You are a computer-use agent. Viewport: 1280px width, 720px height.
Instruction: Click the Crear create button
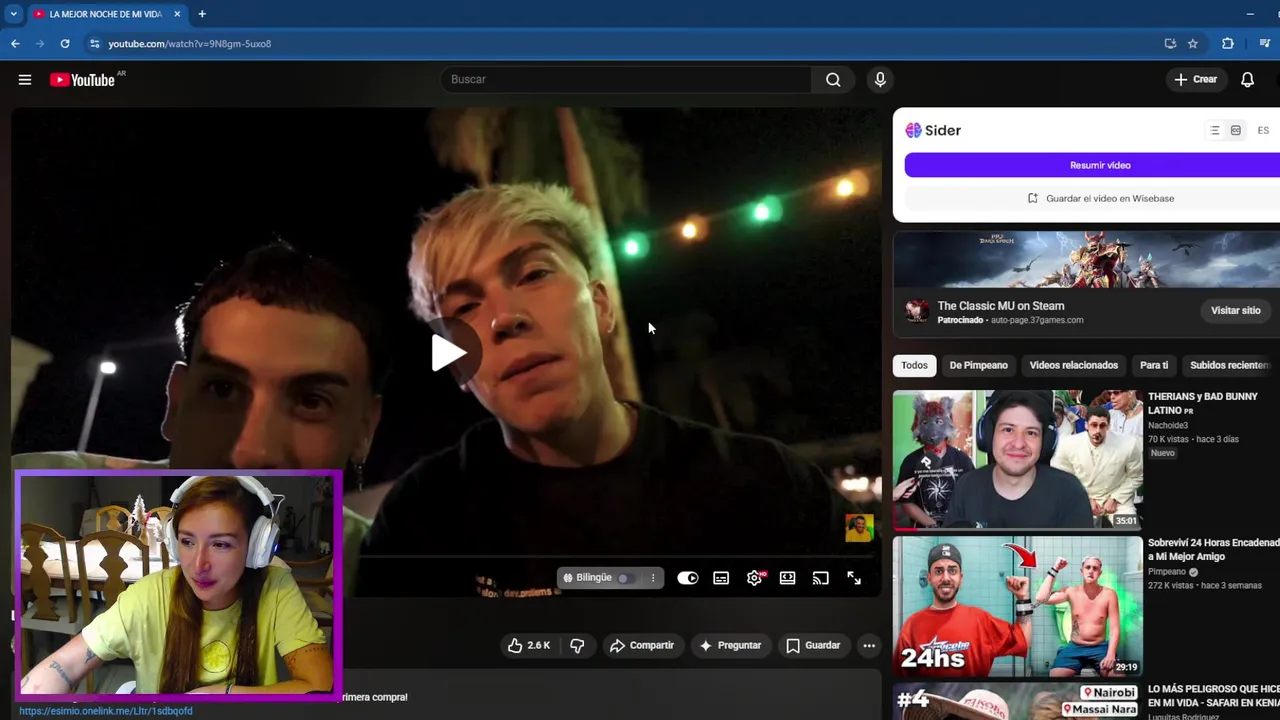pos(1196,80)
